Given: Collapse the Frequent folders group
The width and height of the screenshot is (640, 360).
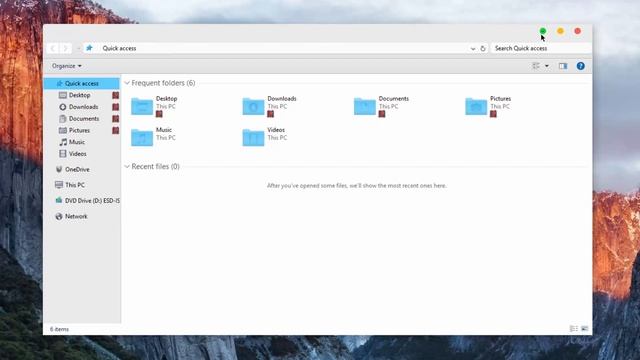Looking at the screenshot, I should [127, 83].
